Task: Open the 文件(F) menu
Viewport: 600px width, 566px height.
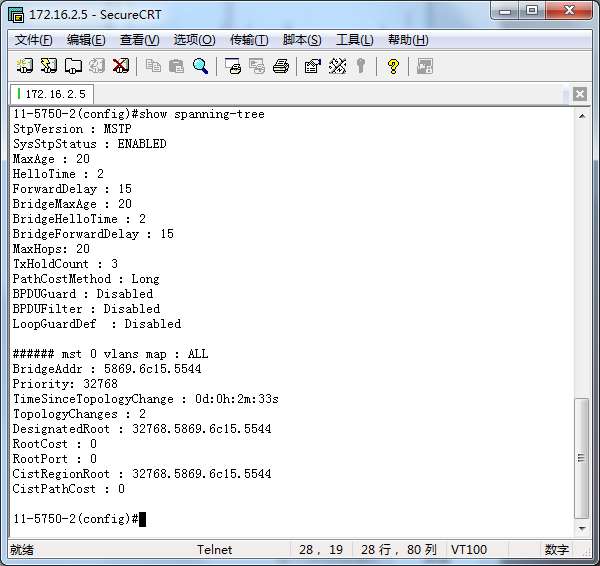Action: [x=34, y=40]
